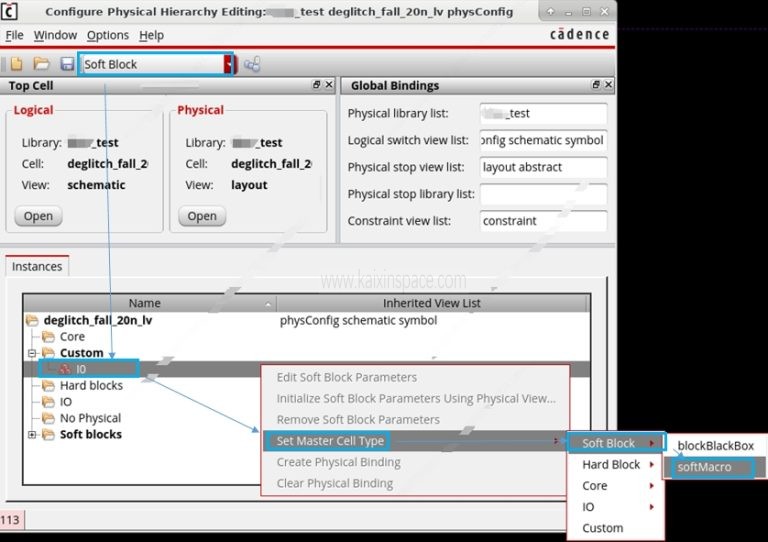Sort by the Name column header

[x=145, y=303]
